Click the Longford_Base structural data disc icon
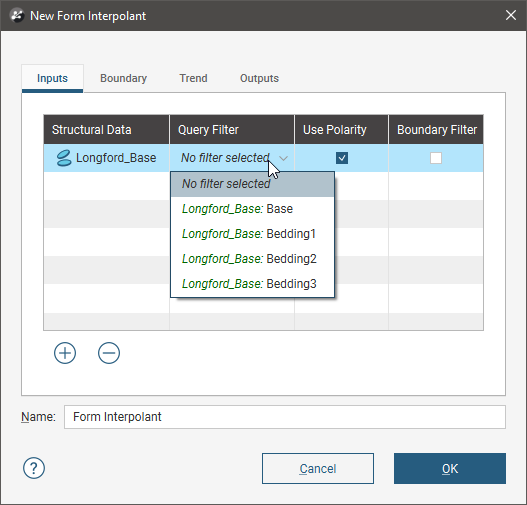The image size is (527, 505). coord(64,158)
